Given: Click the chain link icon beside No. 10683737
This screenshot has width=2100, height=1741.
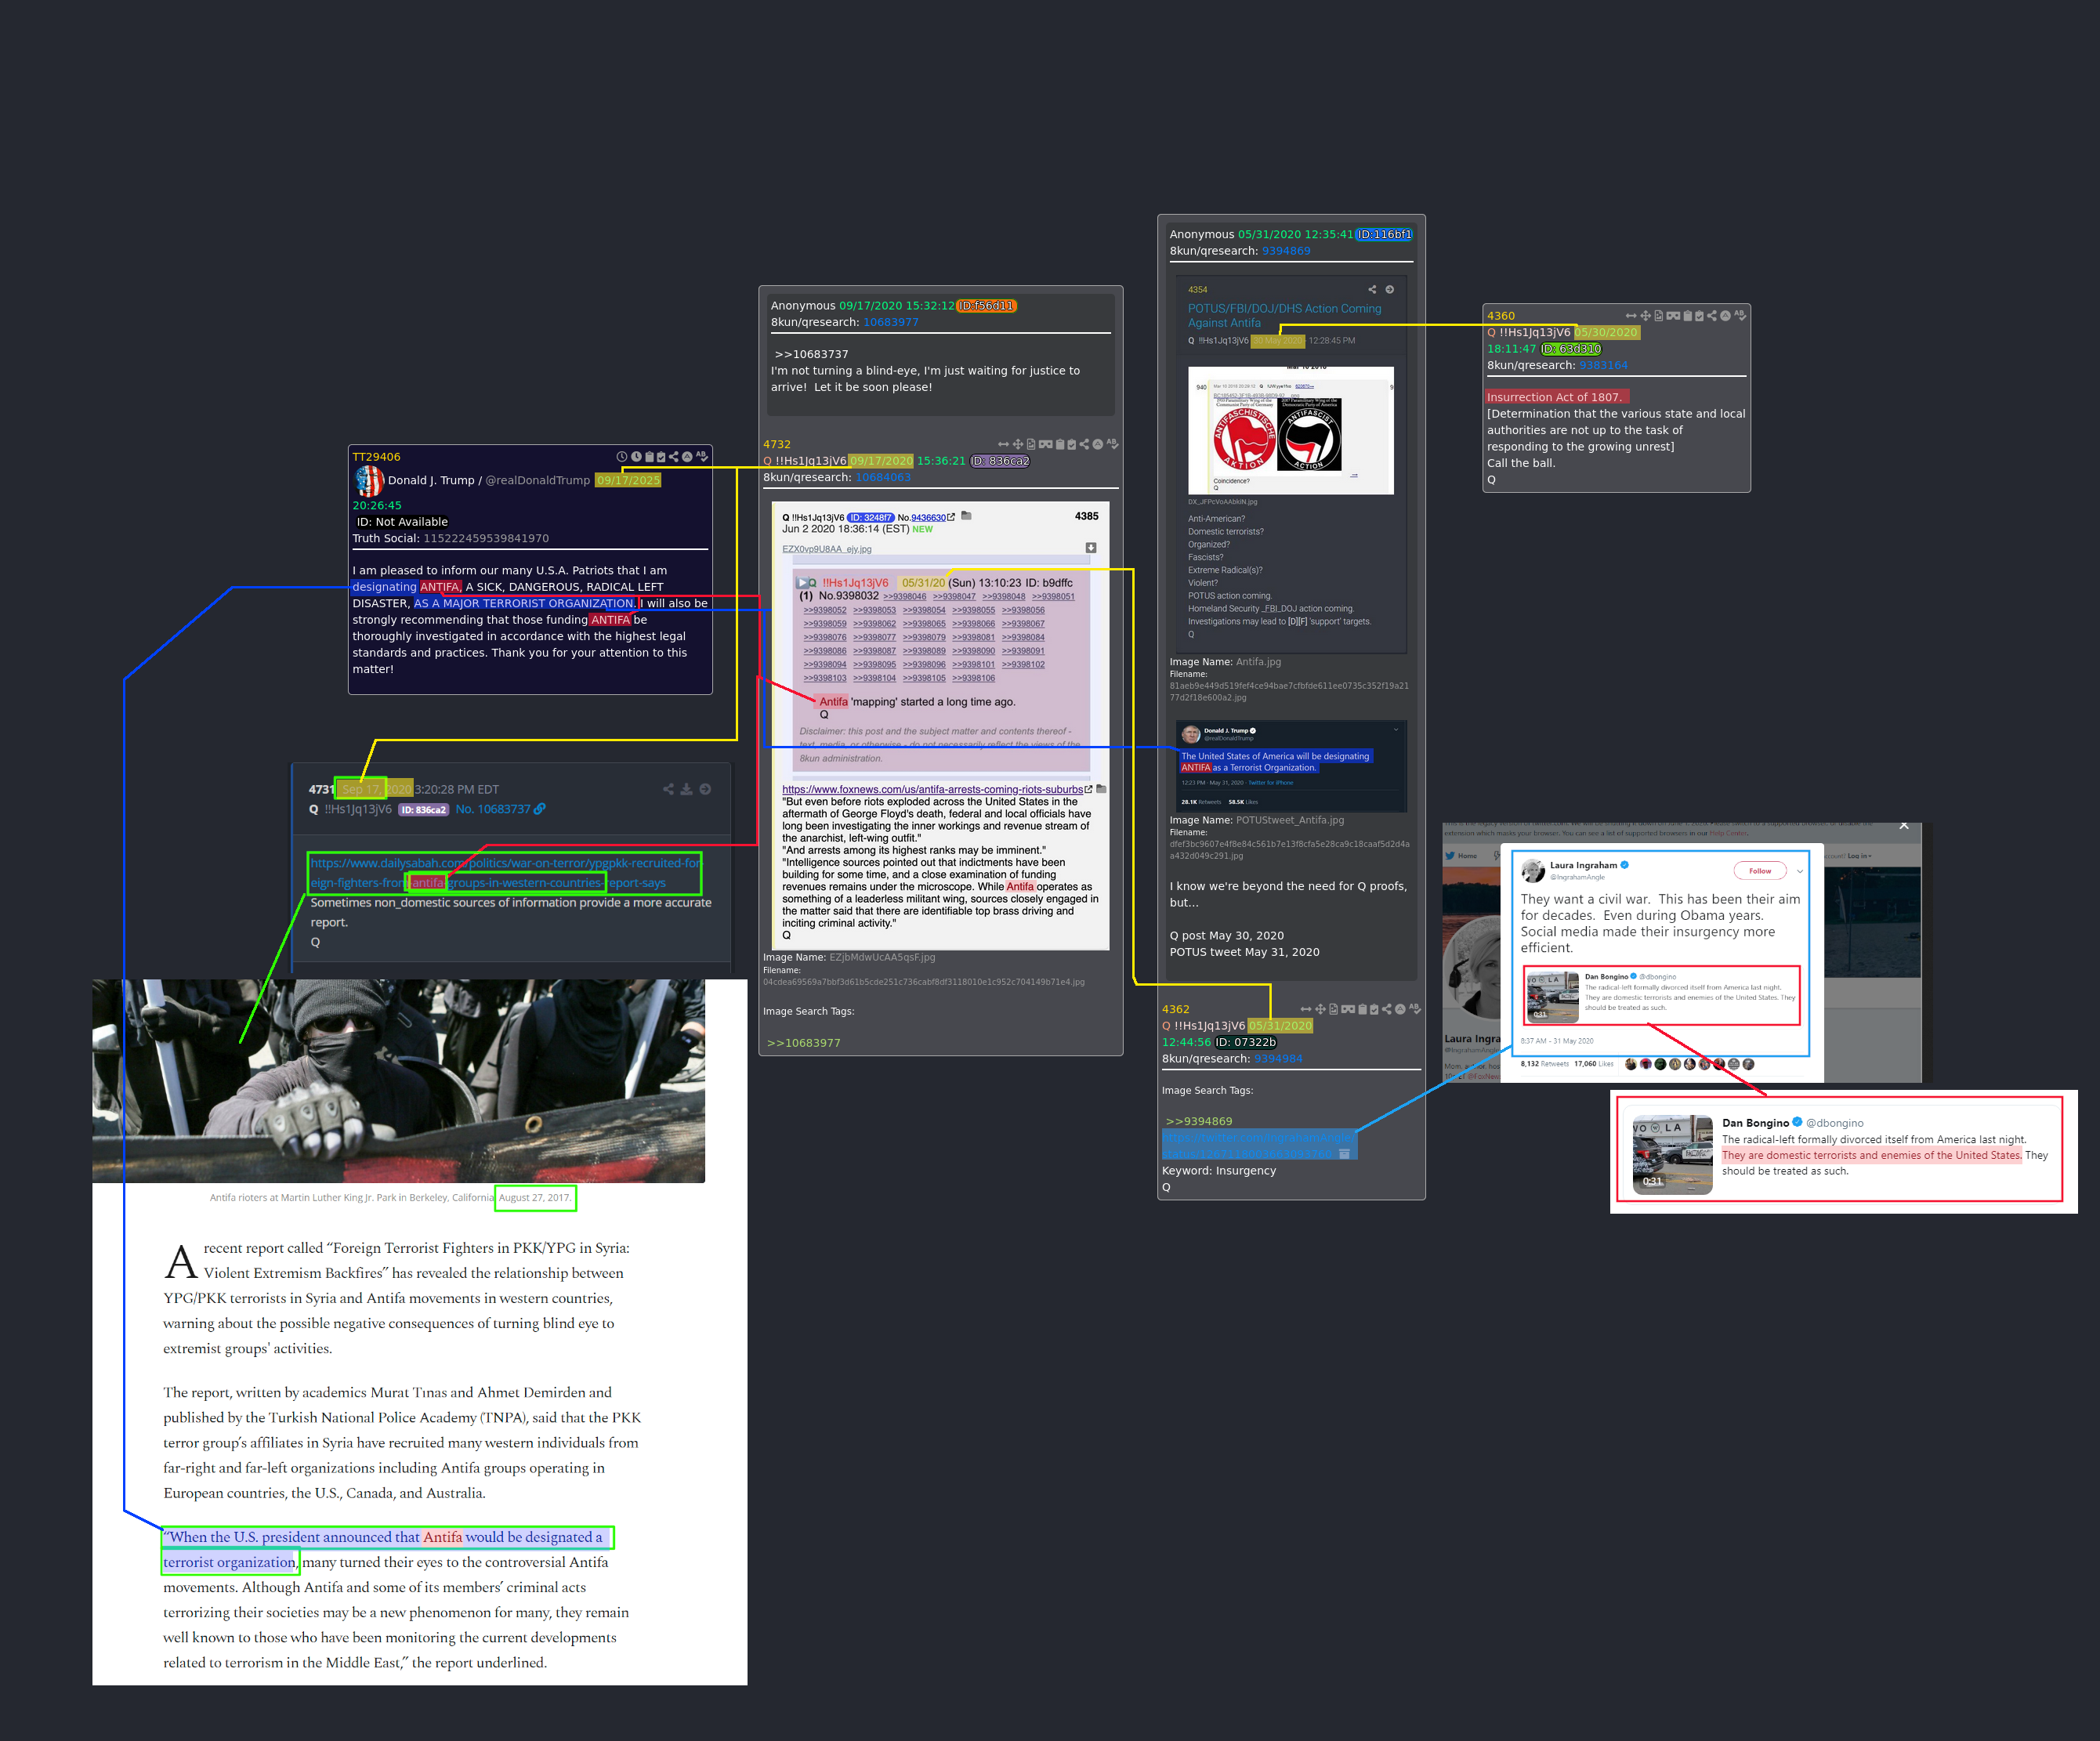Looking at the screenshot, I should (x=540, y=809).
